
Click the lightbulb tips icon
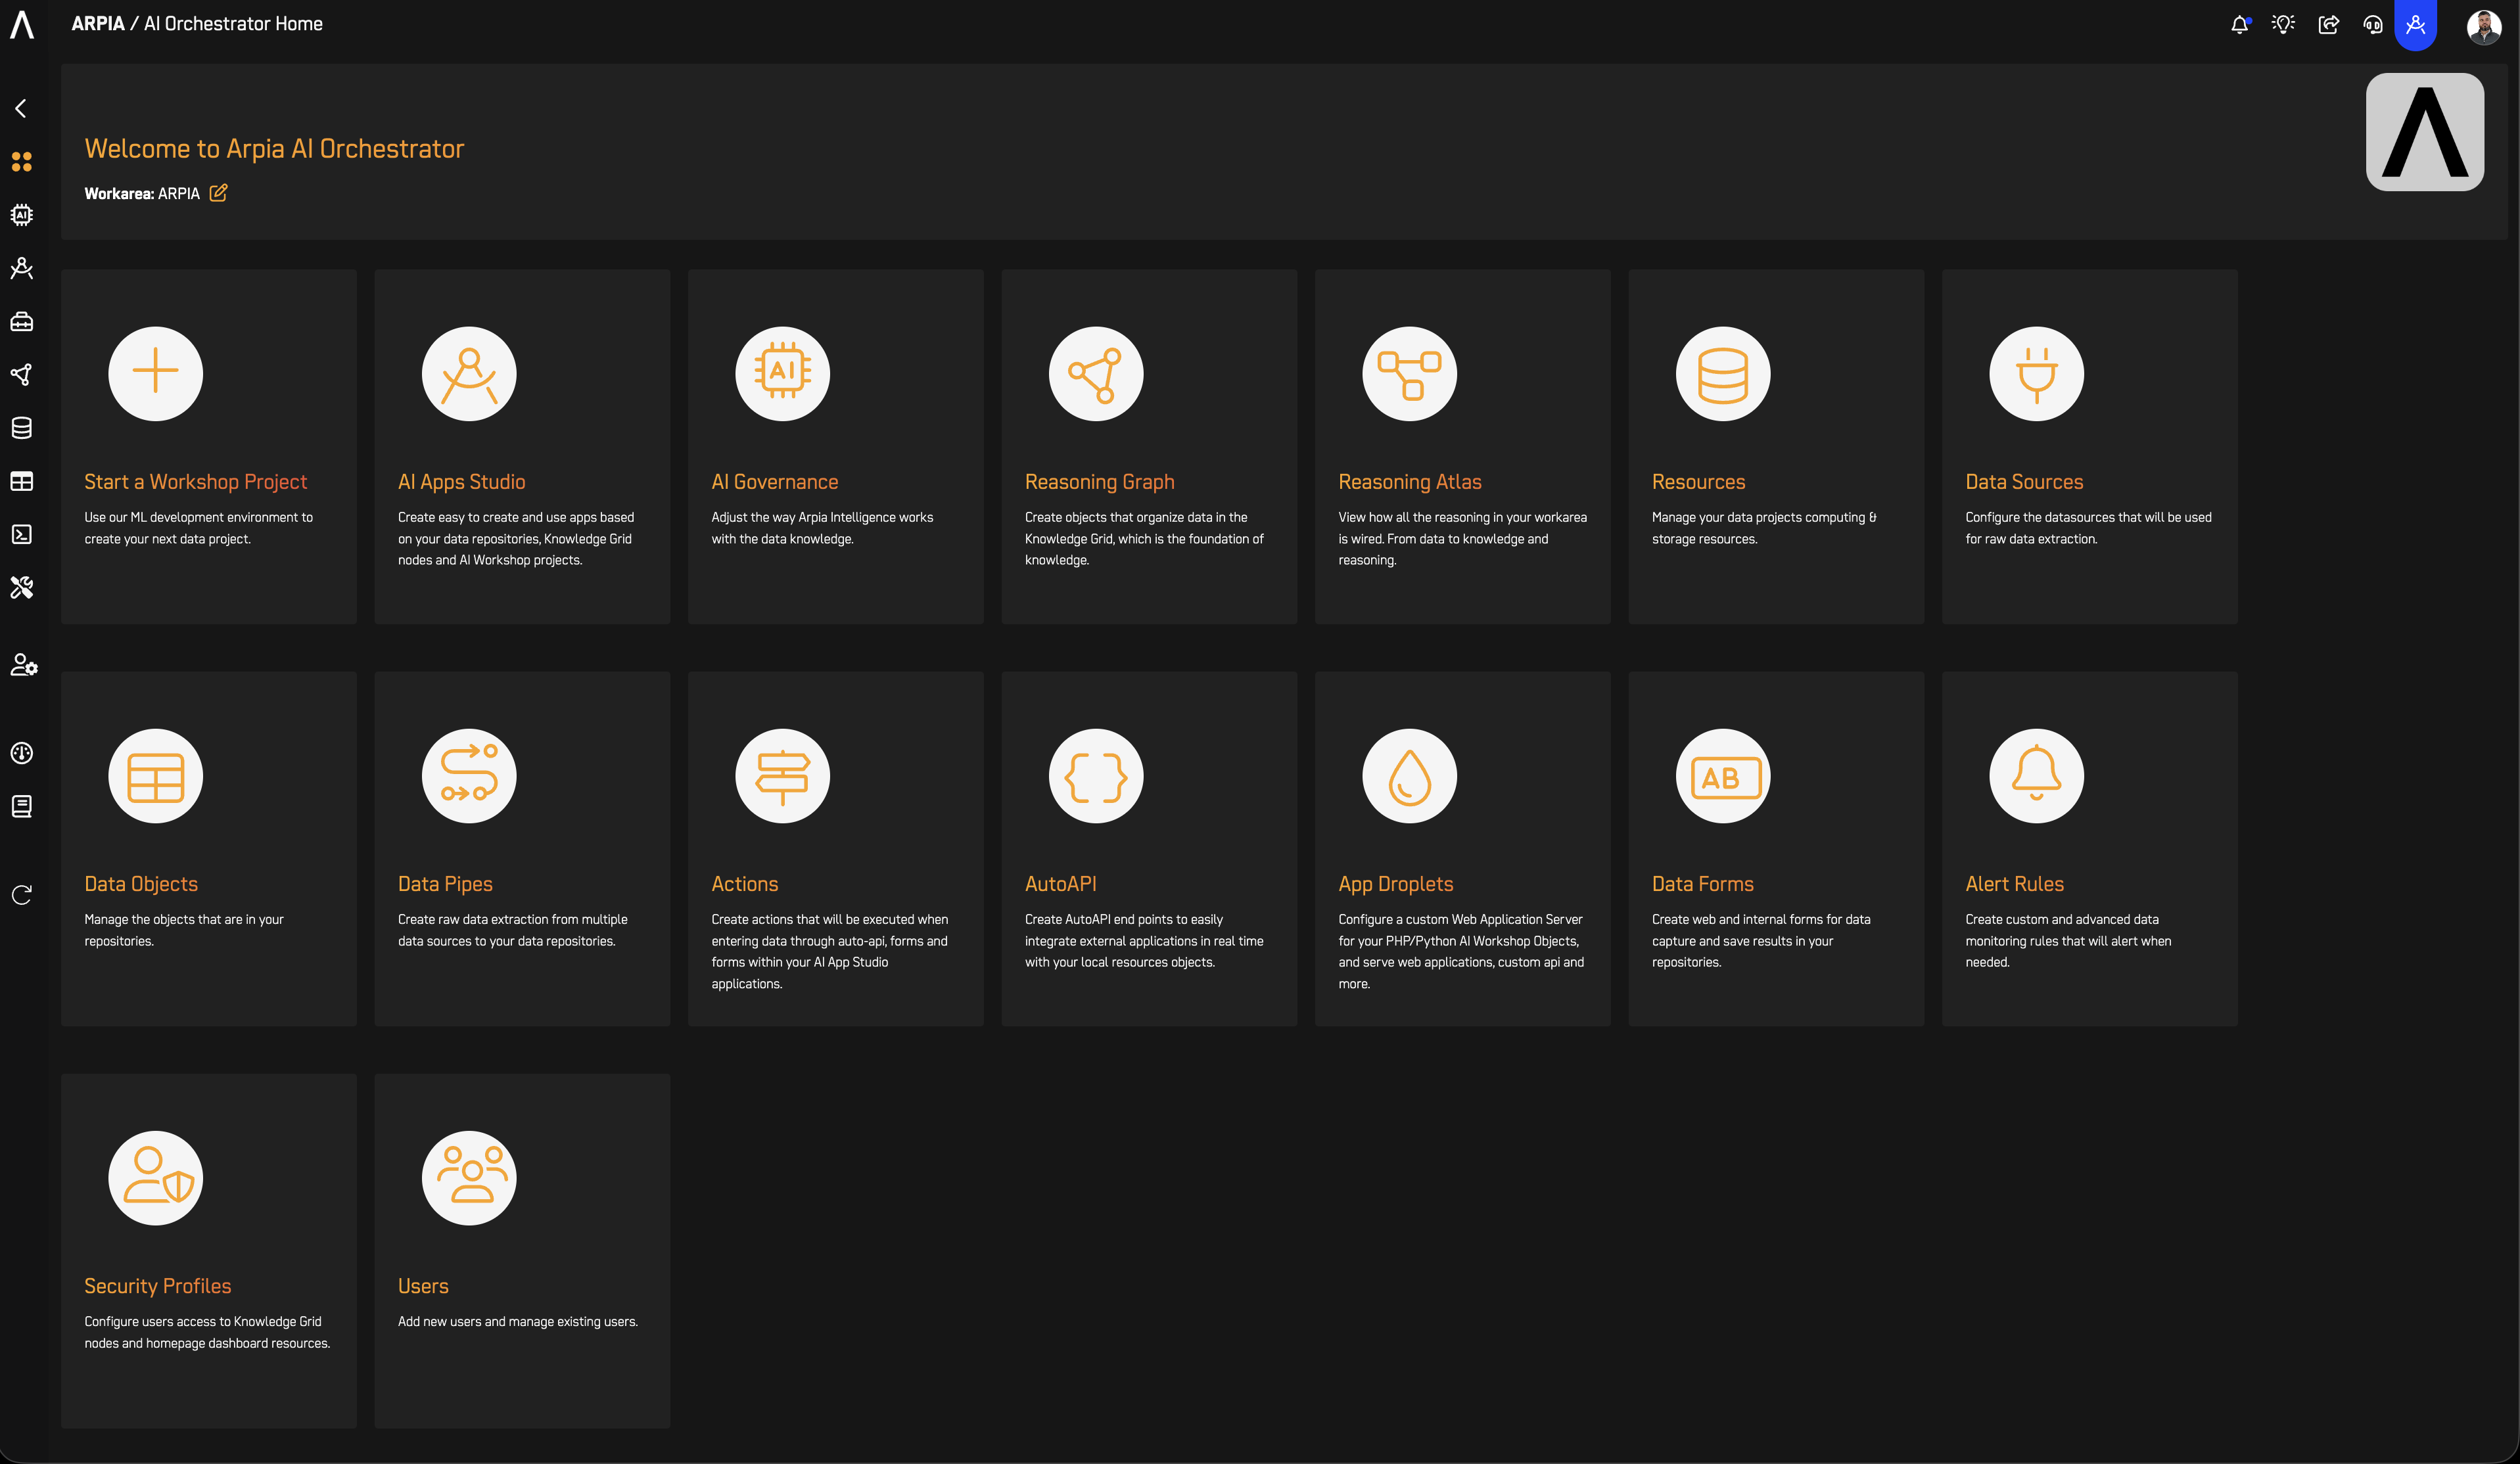tap(2283, 25)
